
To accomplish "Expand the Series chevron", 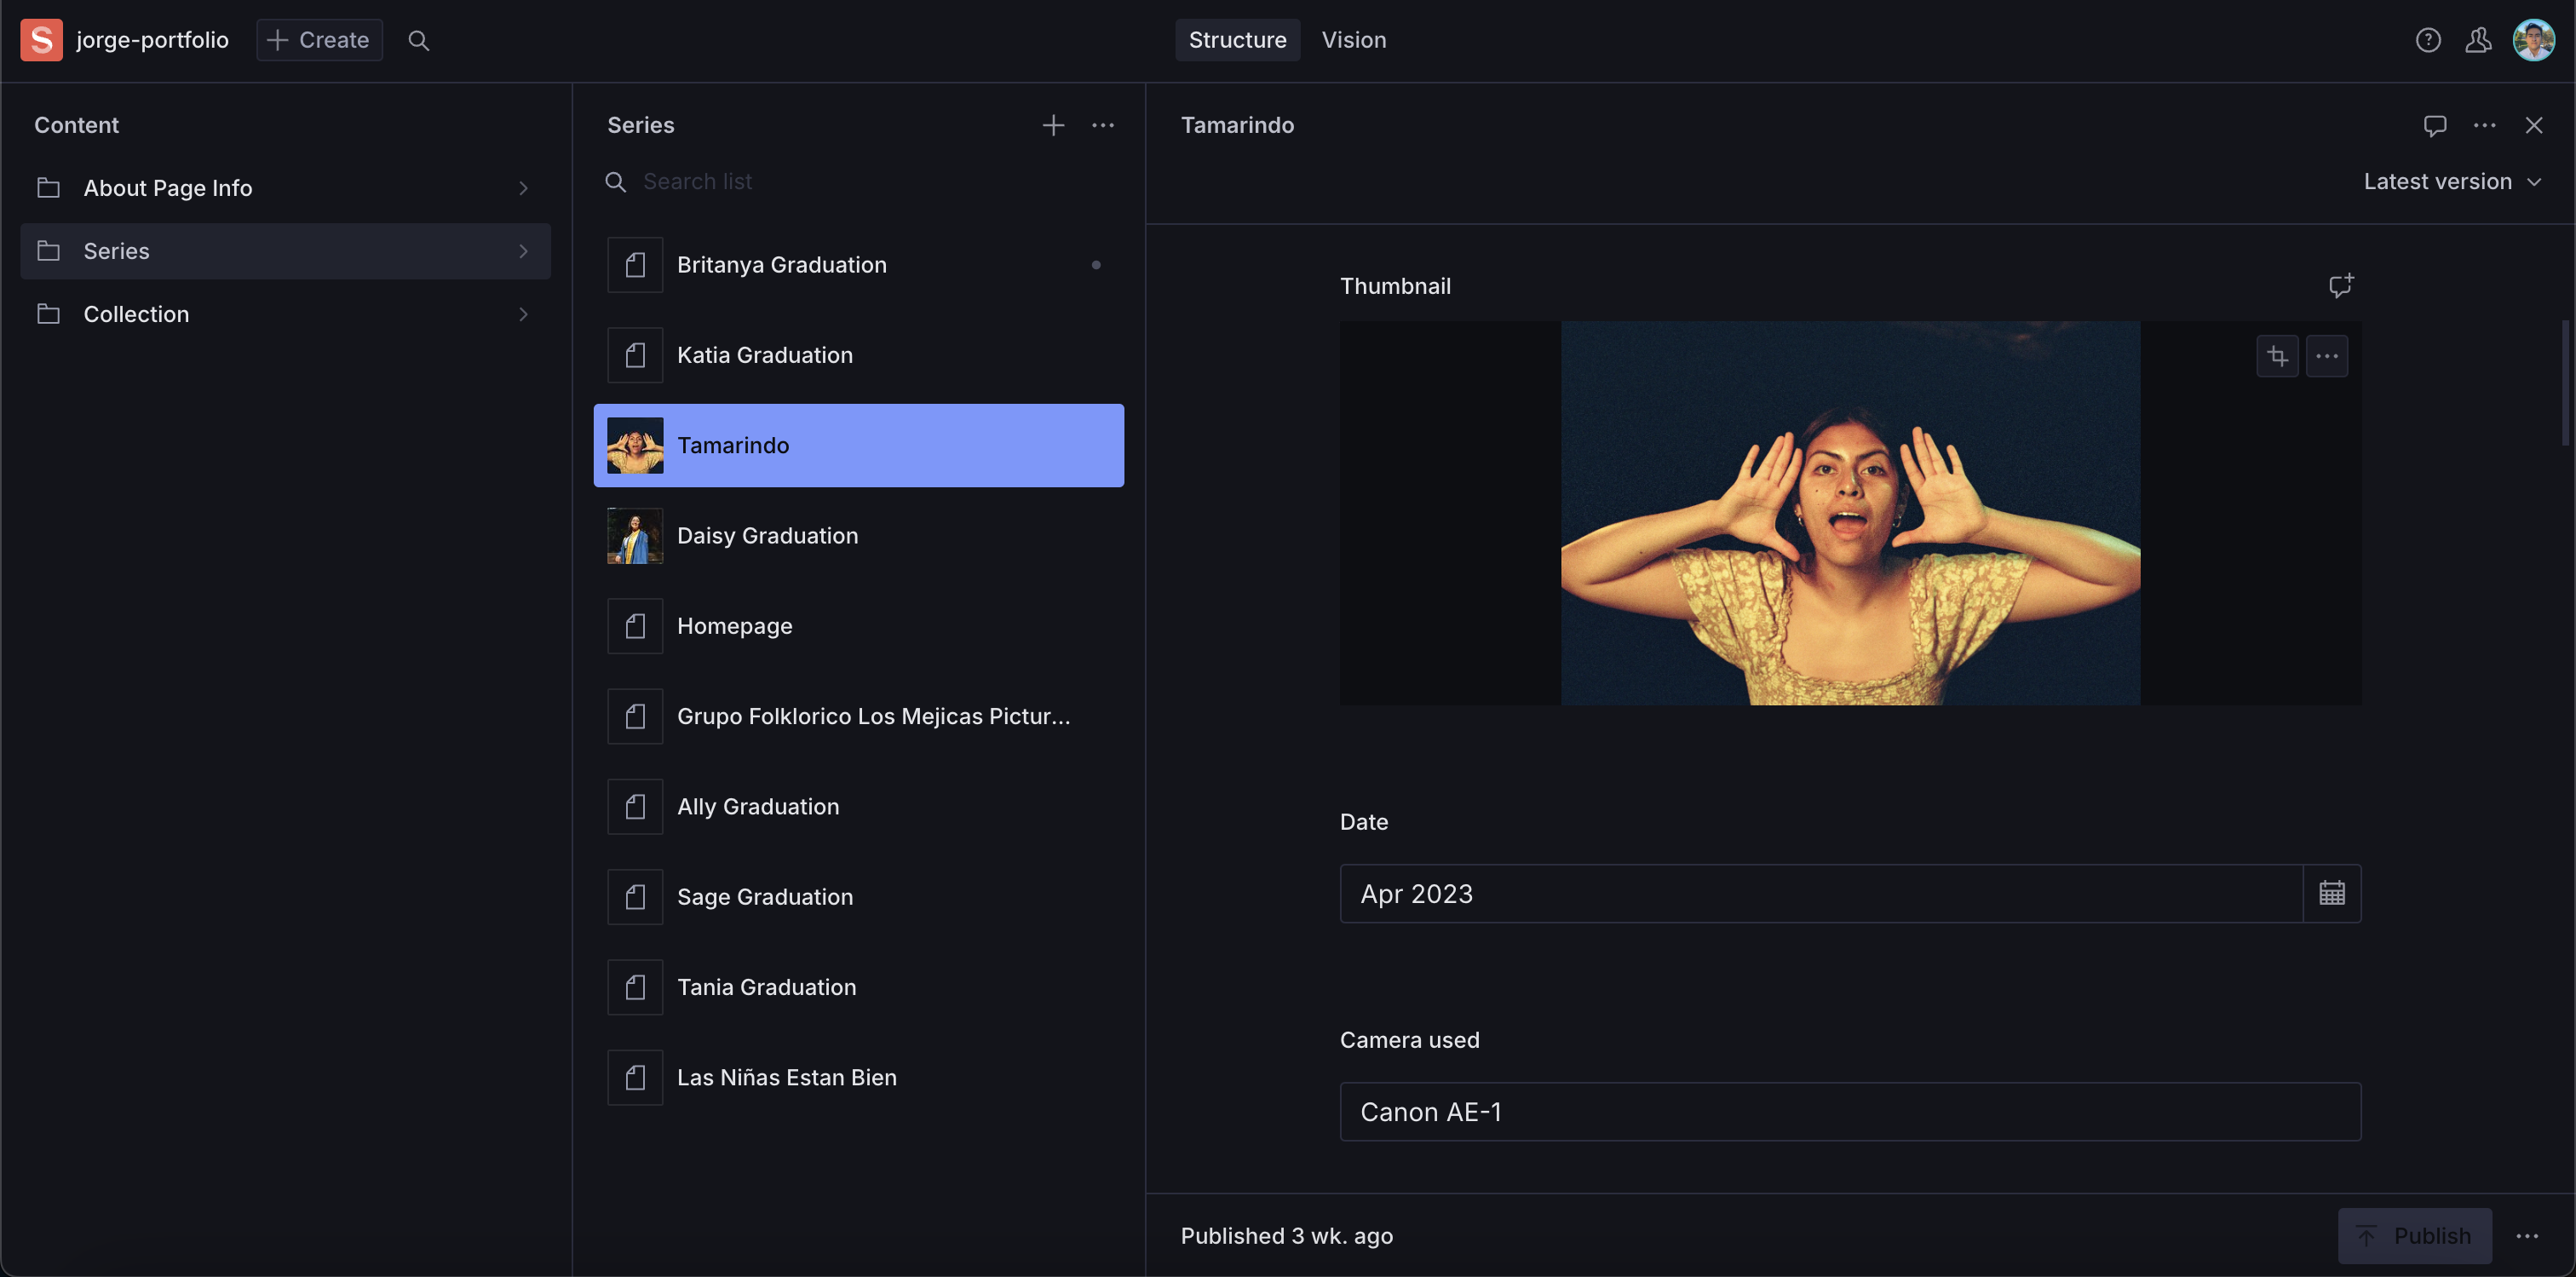I will 523,251.
